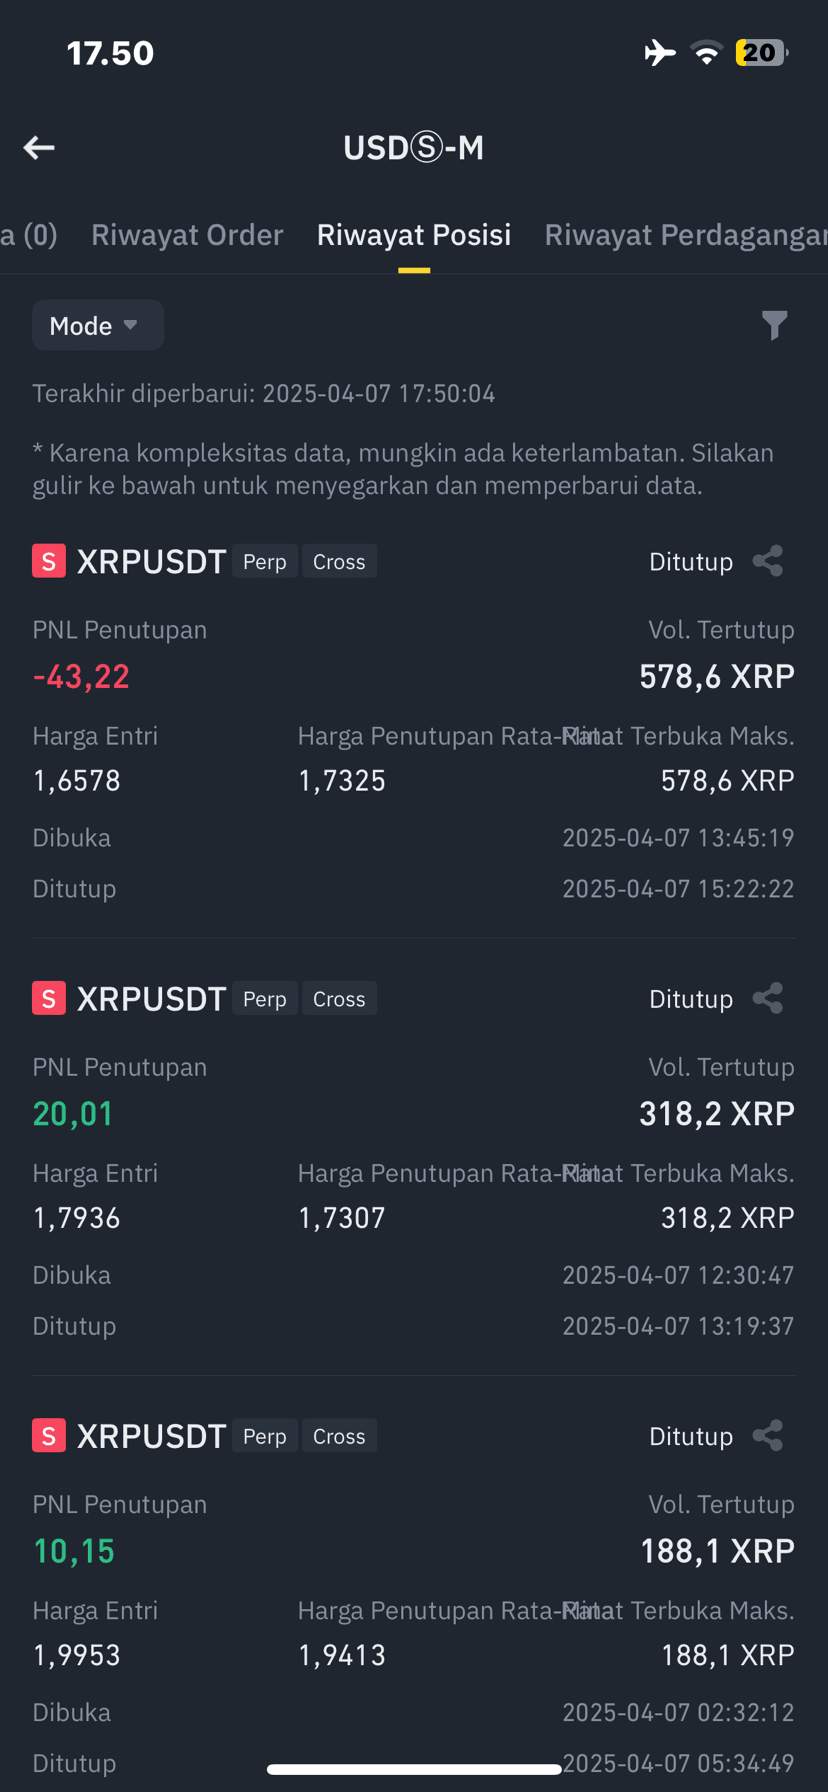This screenshot has width=828, height=1792.
Task: Tap the red S badge of third position
Action: [49, 1436]
